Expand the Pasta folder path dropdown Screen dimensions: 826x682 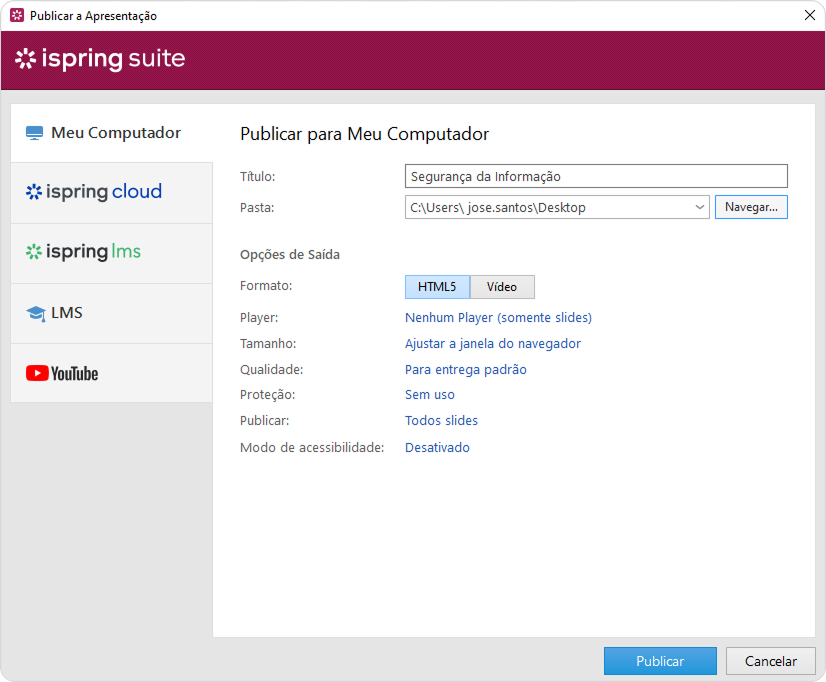click(x=699, y=207)
